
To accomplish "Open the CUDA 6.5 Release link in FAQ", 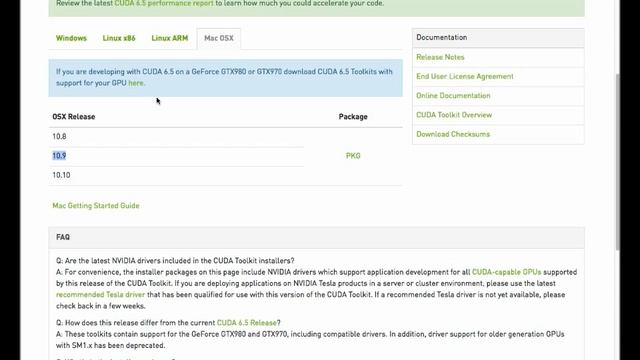I will pos(247,322).
